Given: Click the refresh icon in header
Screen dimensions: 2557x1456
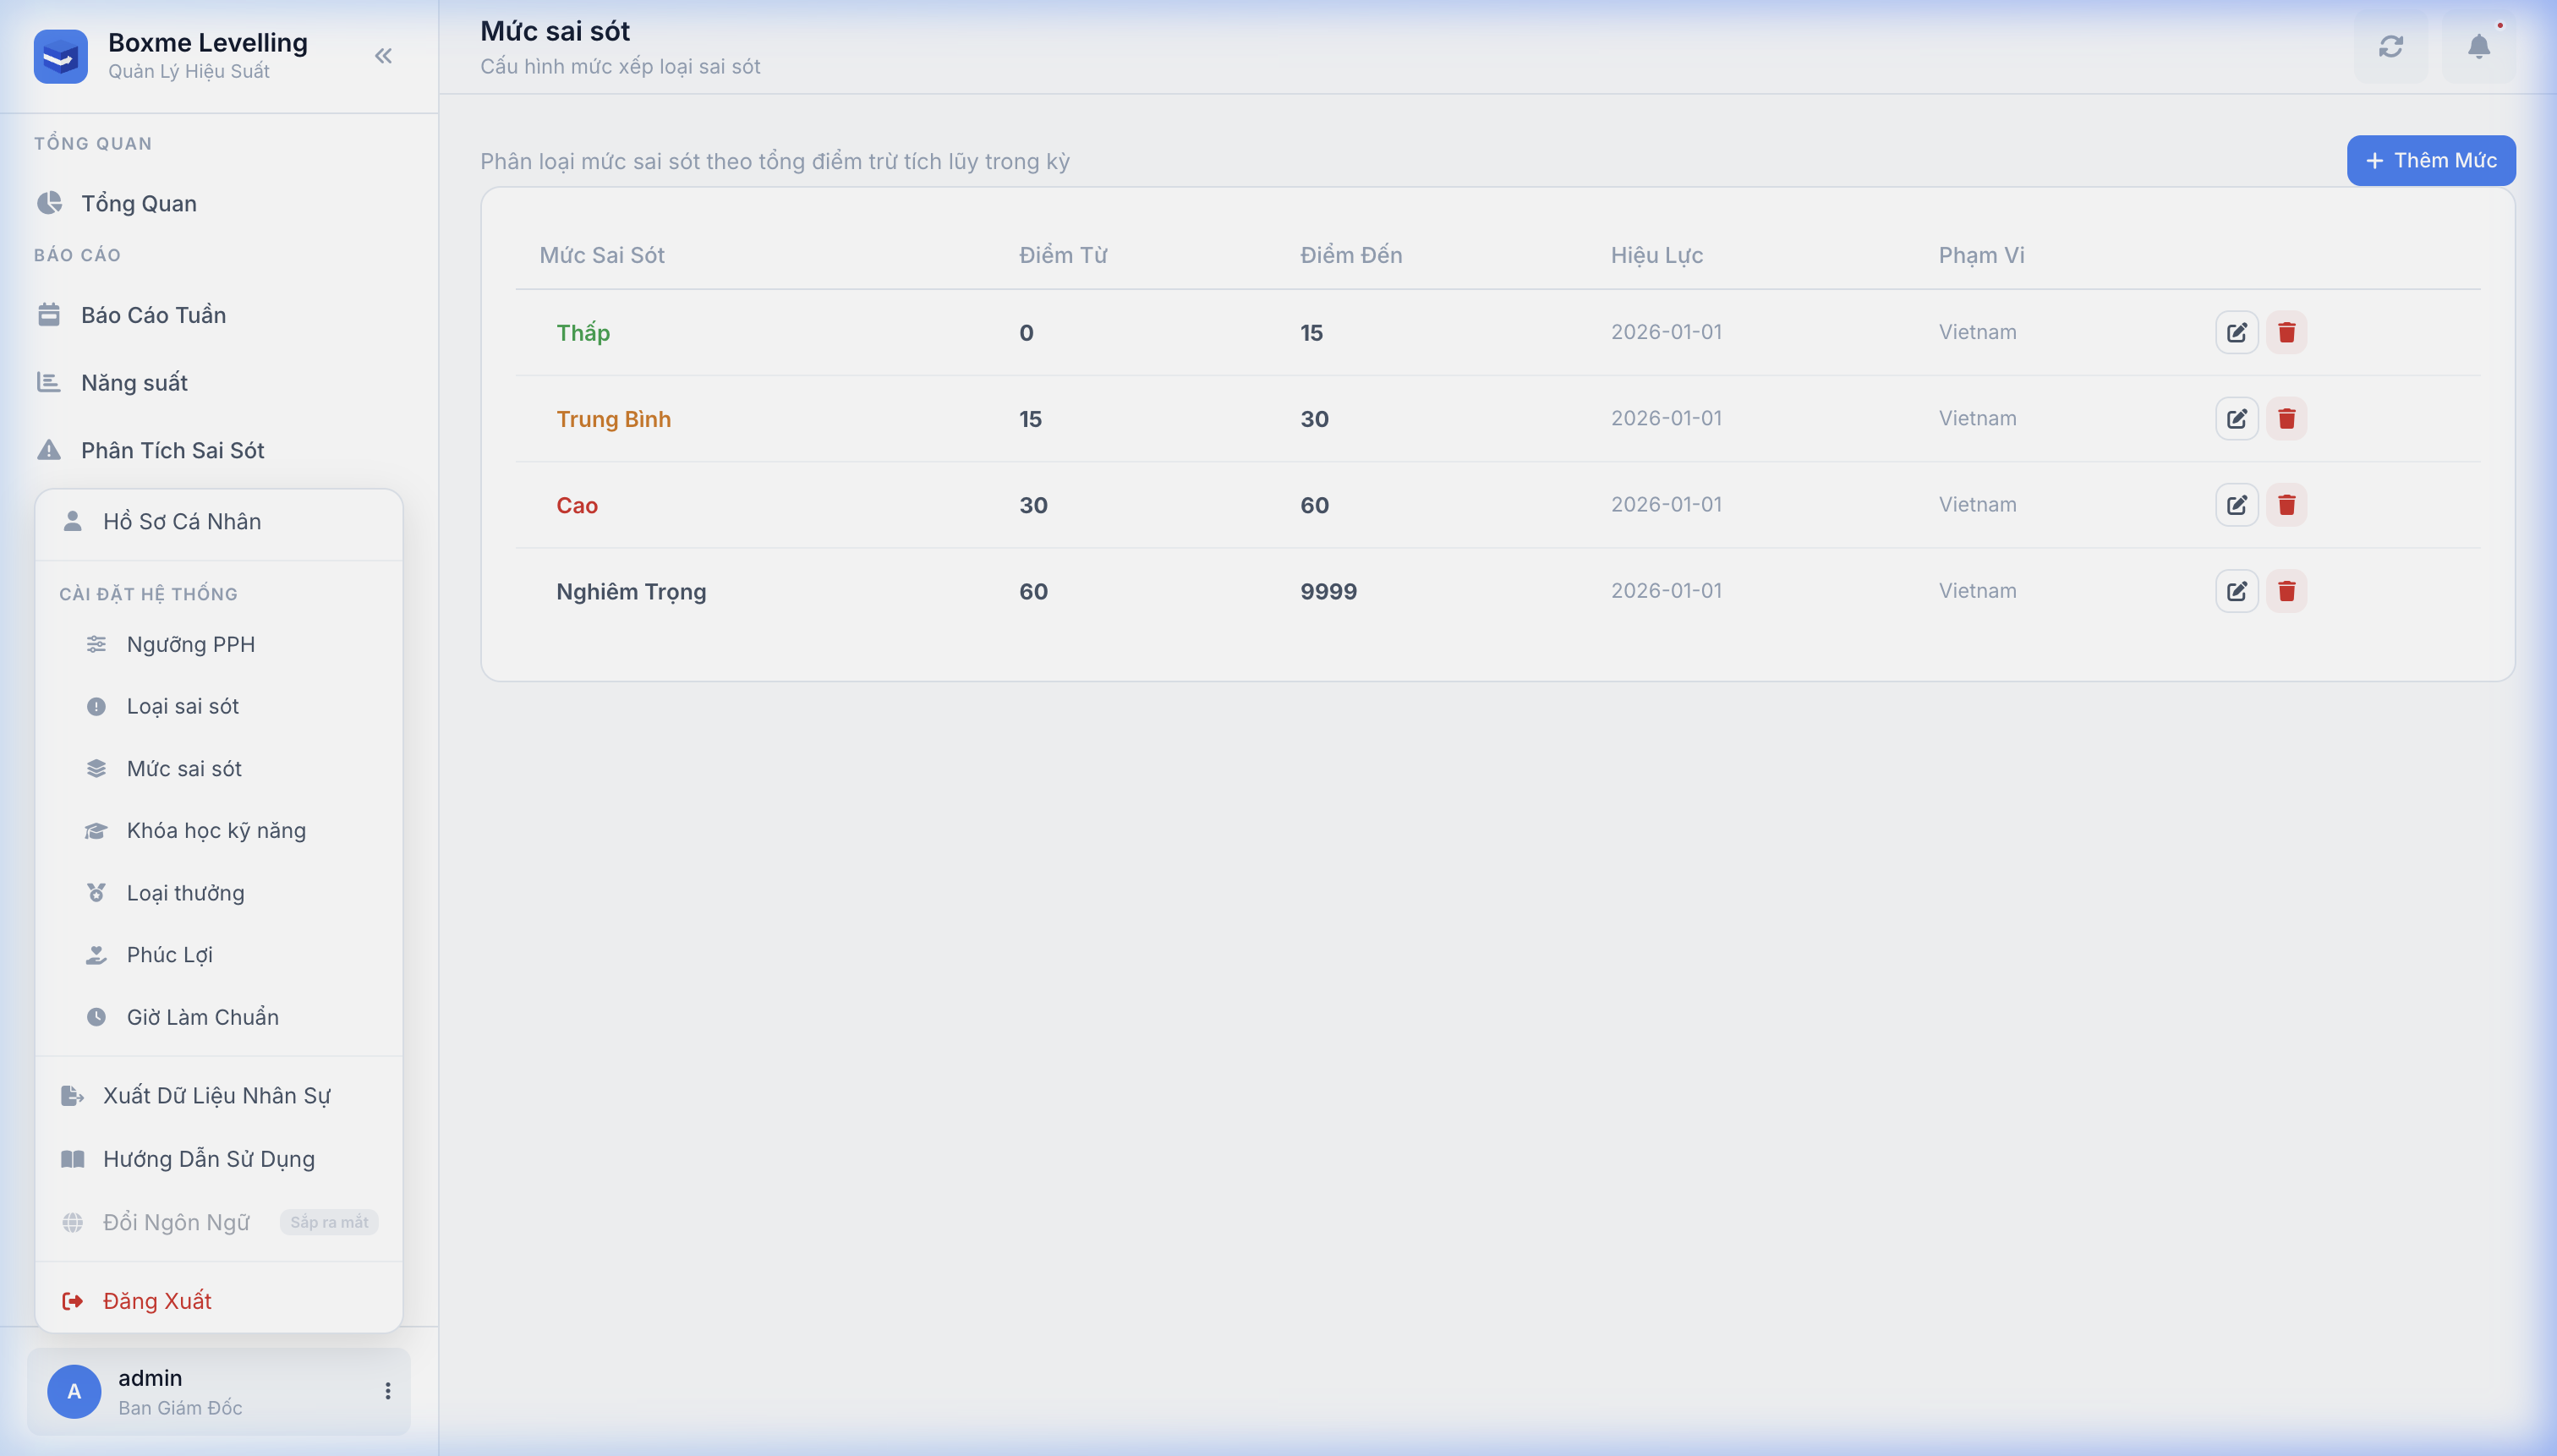Looking at the screenshot, I should click(x=2390, y=47).
